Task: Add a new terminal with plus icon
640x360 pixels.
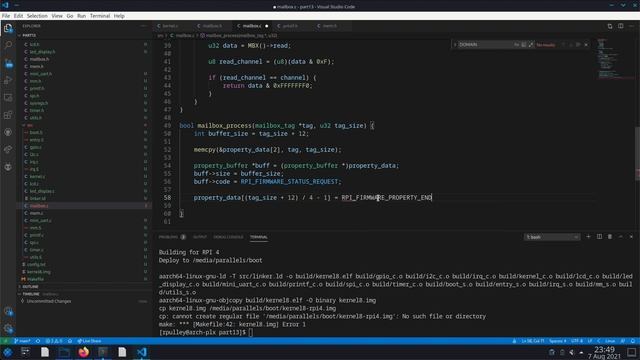Action: 588,237
